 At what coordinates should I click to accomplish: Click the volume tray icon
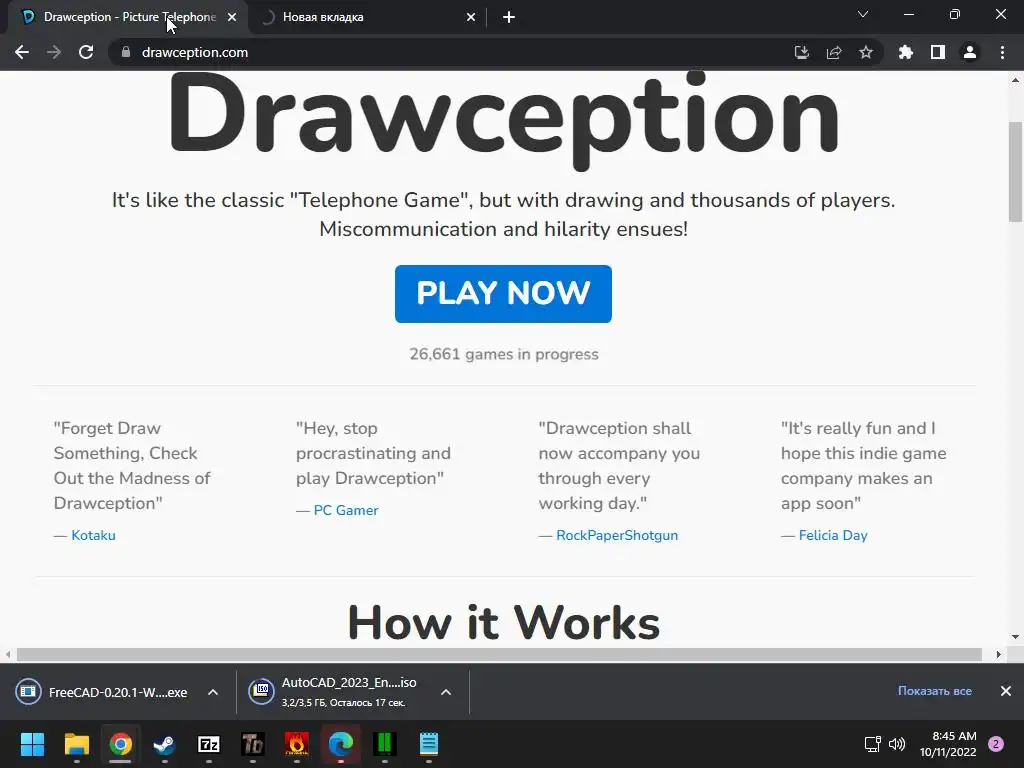pos(897,744)
